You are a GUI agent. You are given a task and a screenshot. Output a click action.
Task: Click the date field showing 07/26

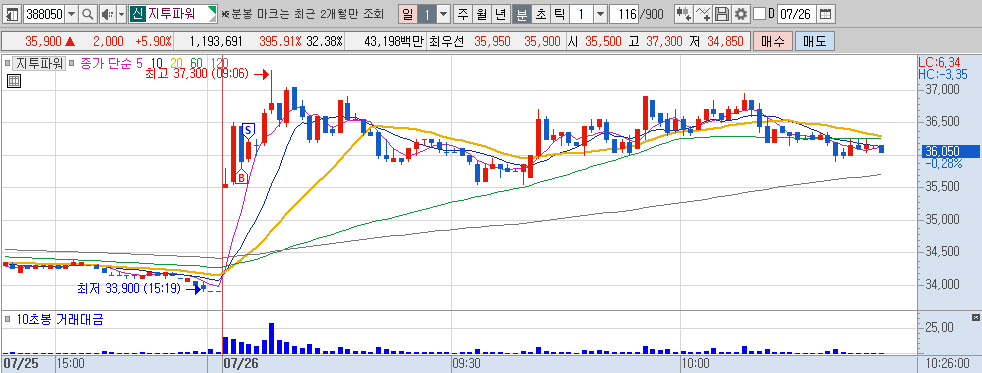pyautogui.click(x=797, y=13)
